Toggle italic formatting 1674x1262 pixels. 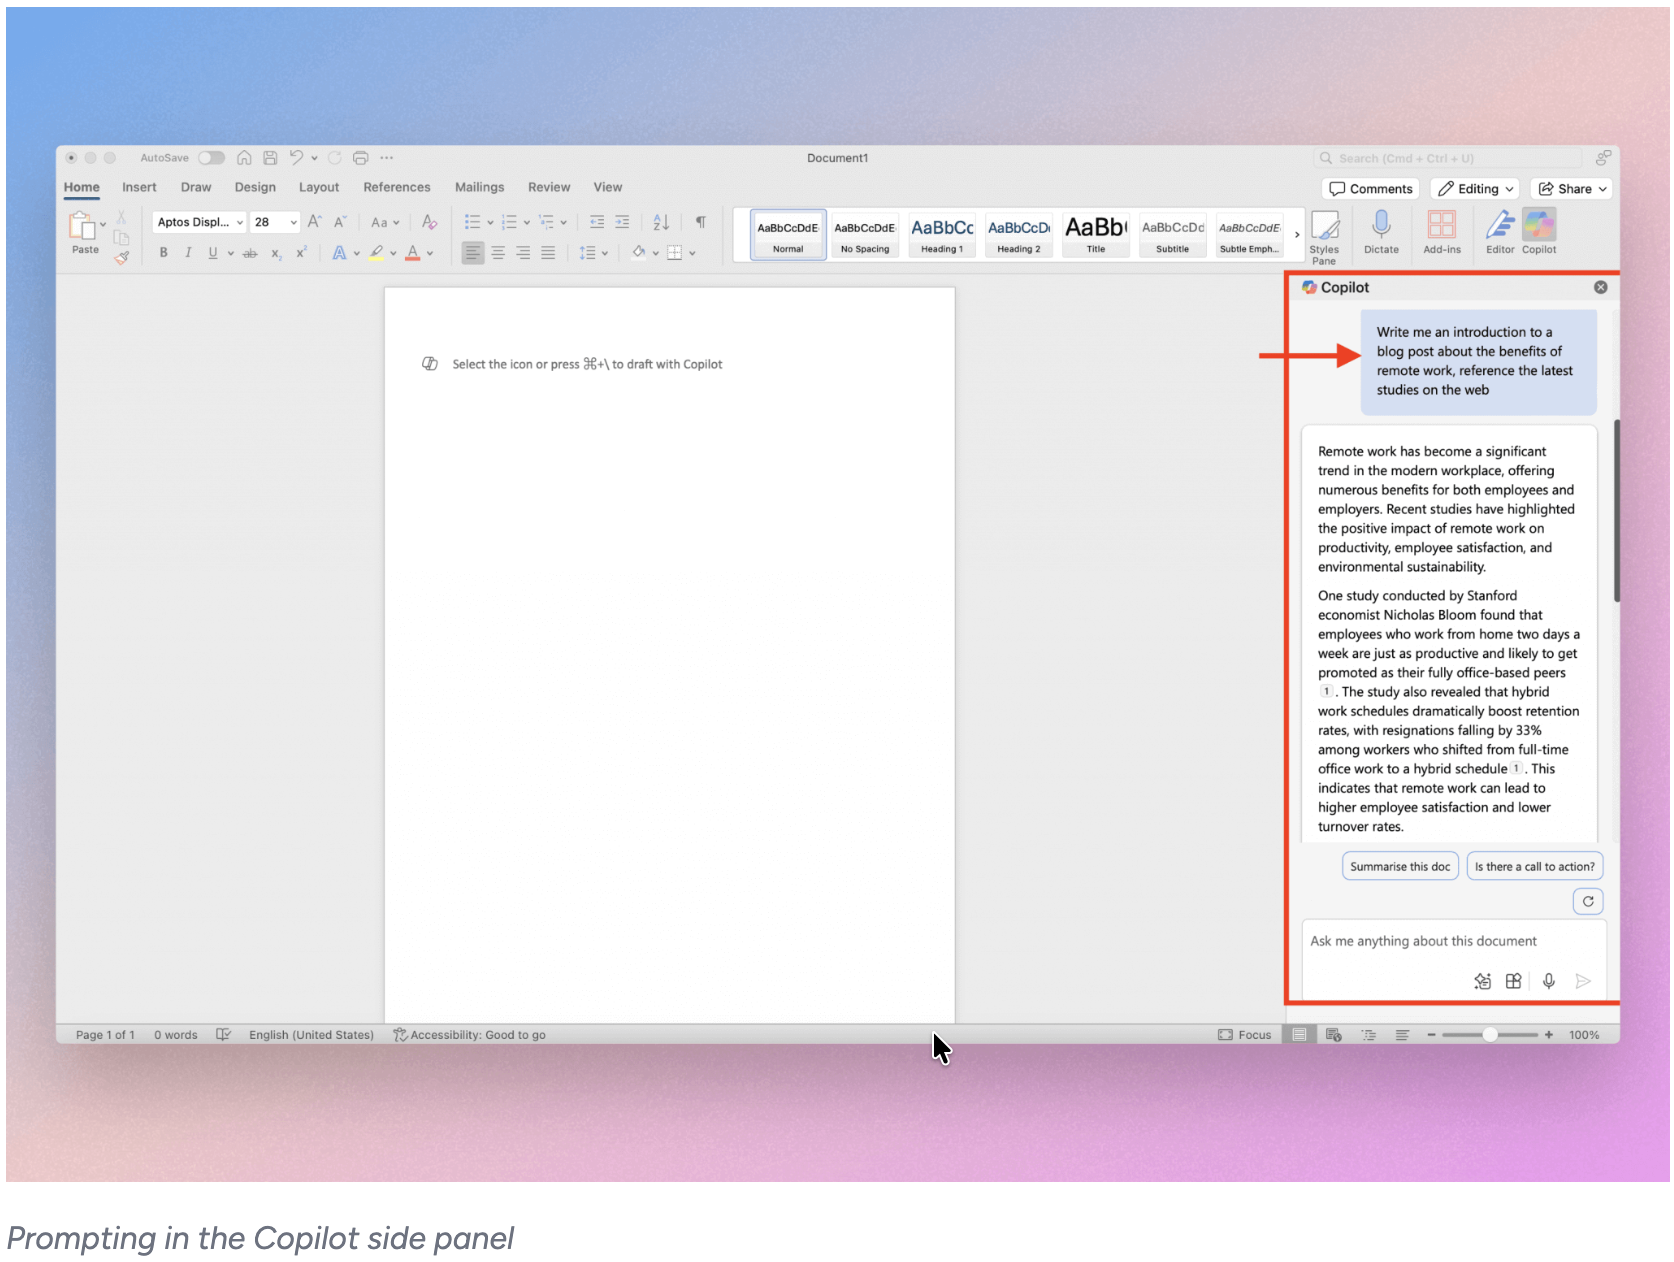click(188, 252)
